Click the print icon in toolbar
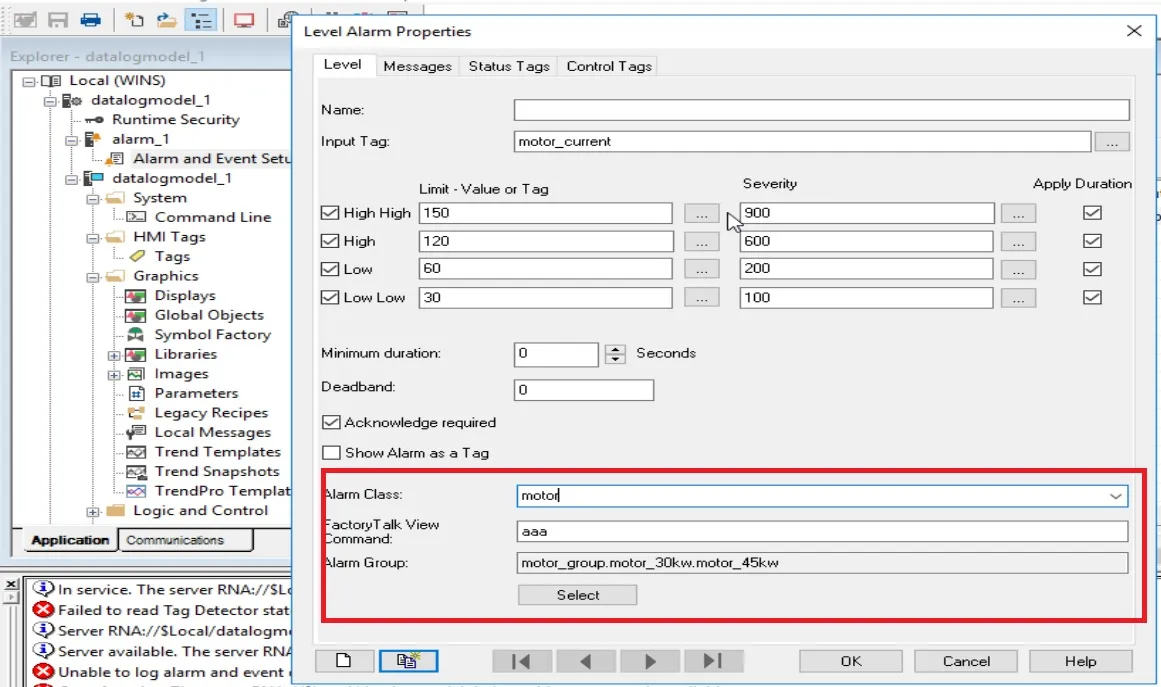 tap(90, 20)
